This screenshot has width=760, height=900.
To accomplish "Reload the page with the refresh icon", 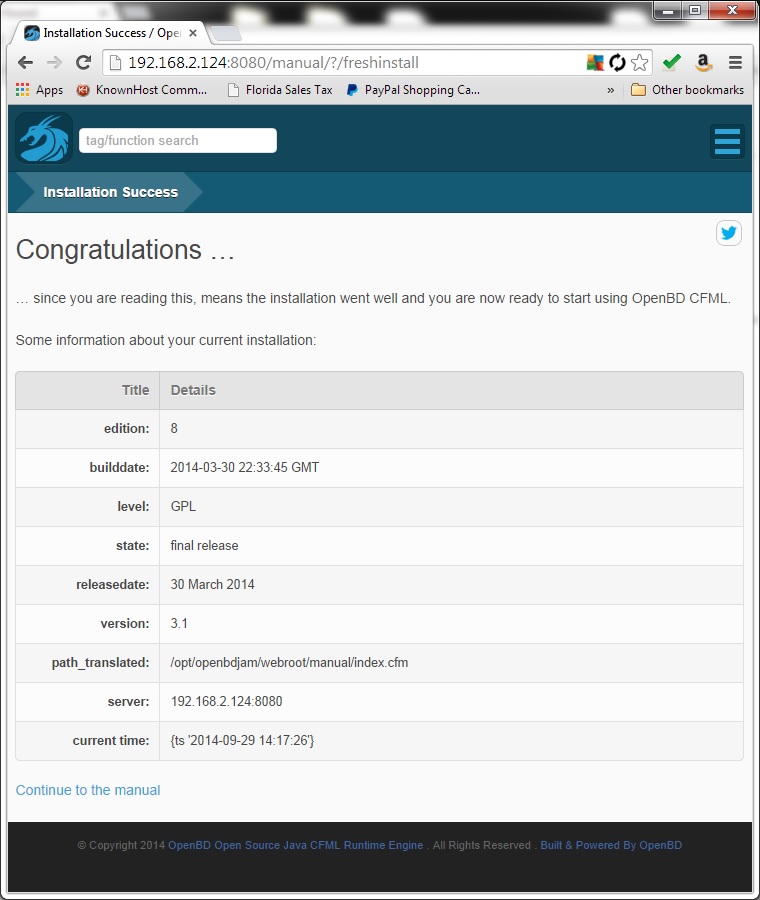I will 84,63.
